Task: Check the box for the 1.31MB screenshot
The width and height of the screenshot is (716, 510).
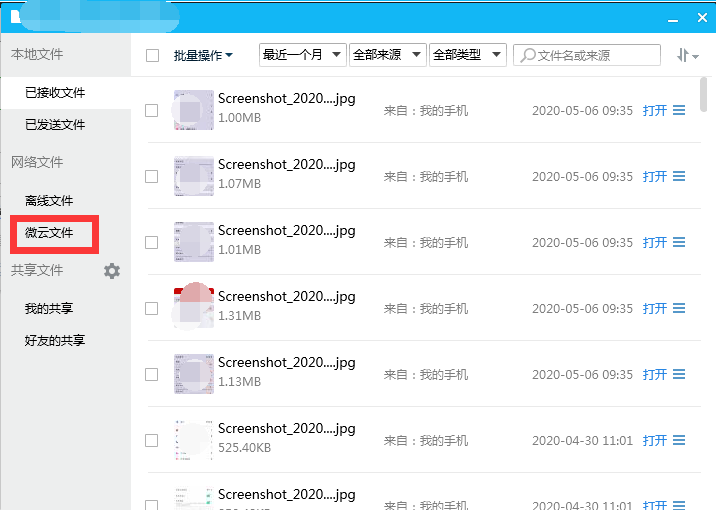Action: point(152,309)
